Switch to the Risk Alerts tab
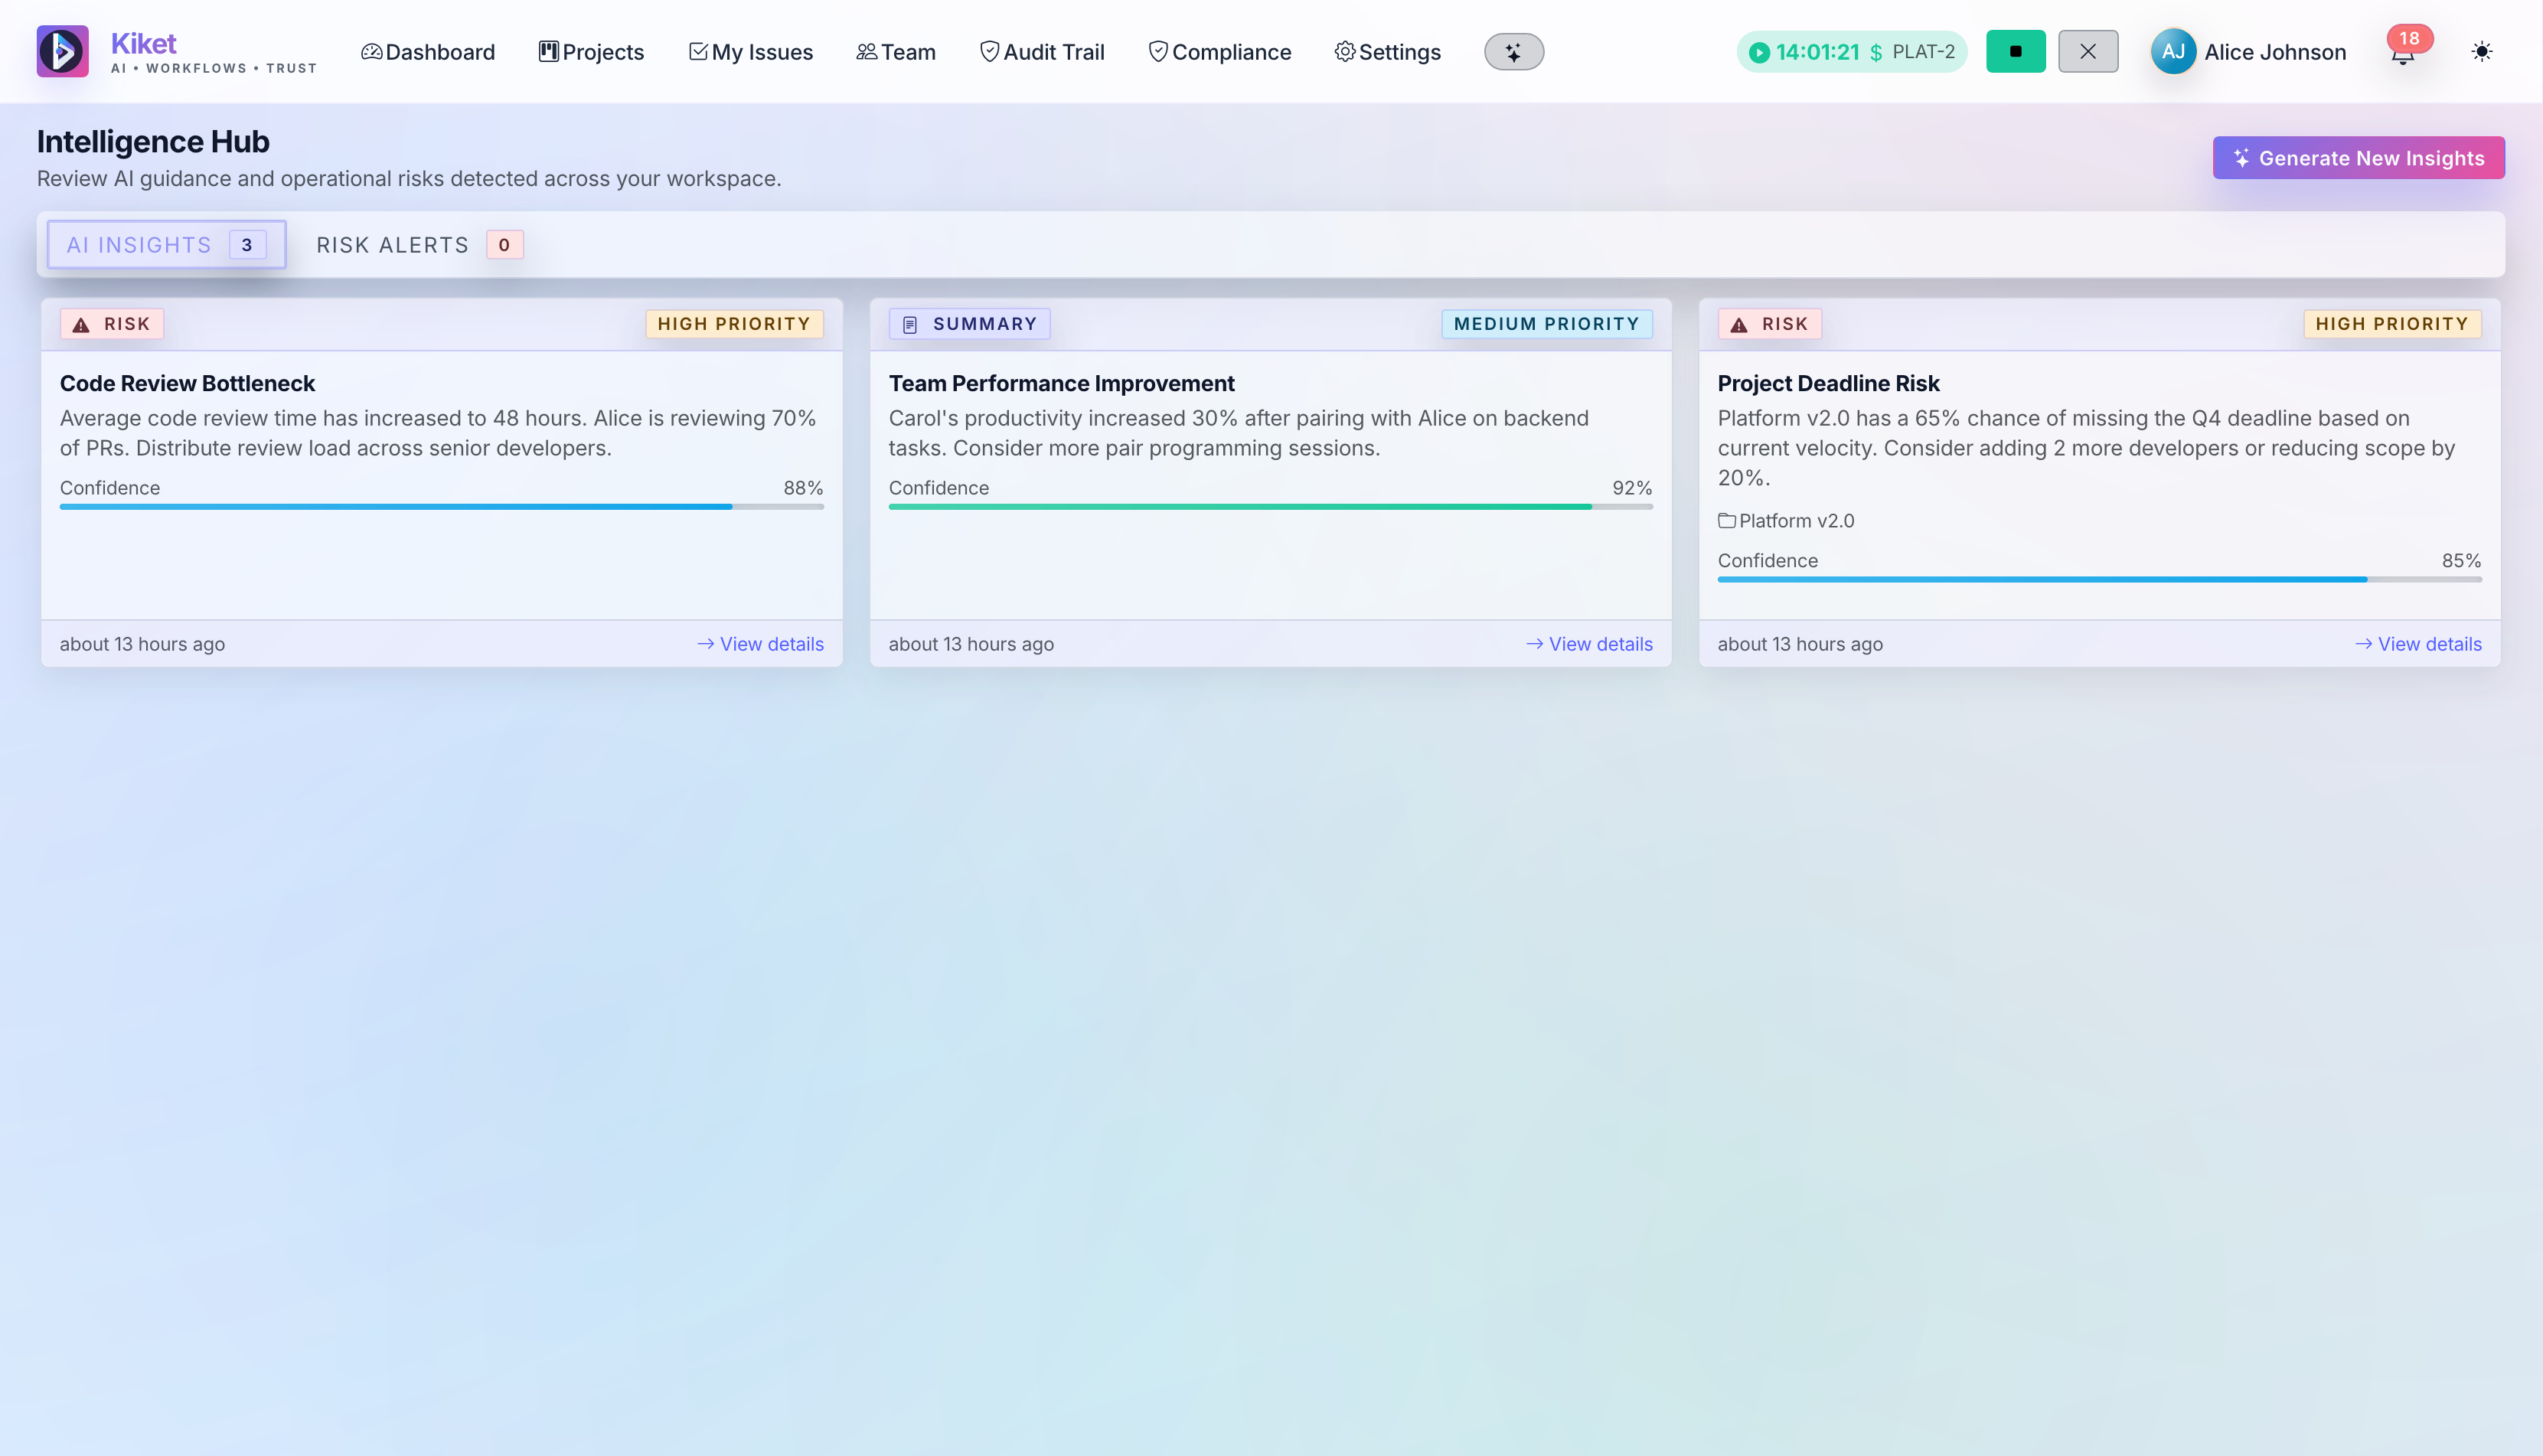The width and height of the screenshot is (2543, 1456). 419,244
